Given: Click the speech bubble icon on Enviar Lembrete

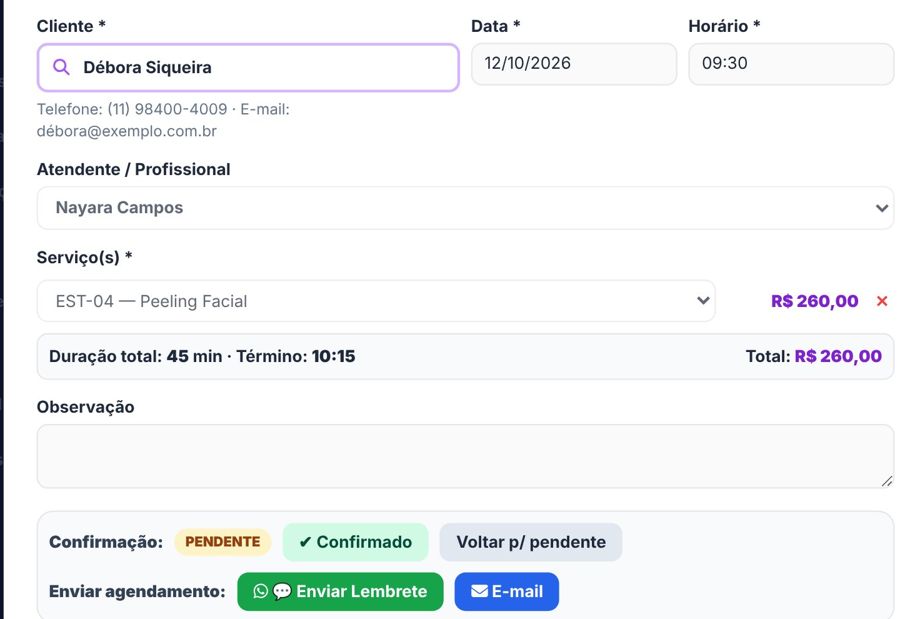Looking at the screenshot, I should pos(282,591).
